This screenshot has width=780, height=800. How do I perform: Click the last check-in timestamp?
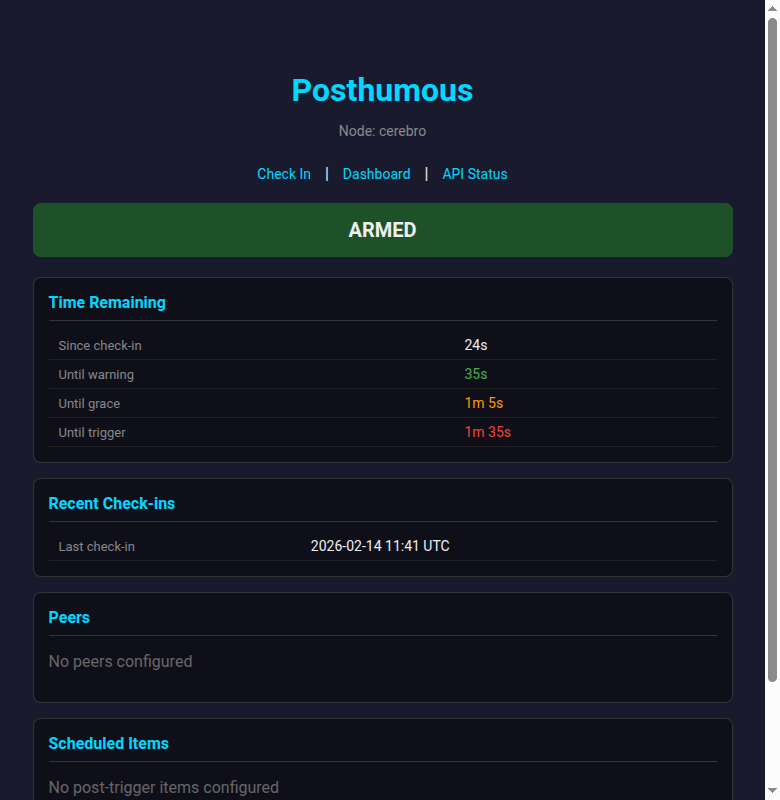coord(380,546)
